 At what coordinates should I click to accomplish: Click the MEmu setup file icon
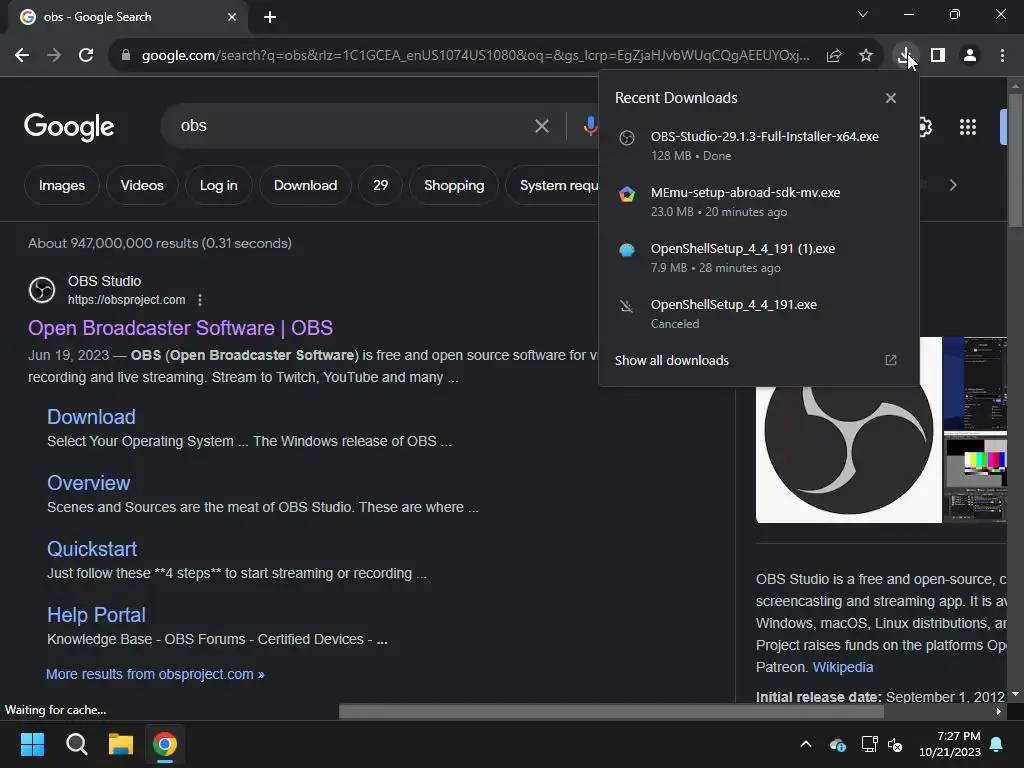click(627, 194)
